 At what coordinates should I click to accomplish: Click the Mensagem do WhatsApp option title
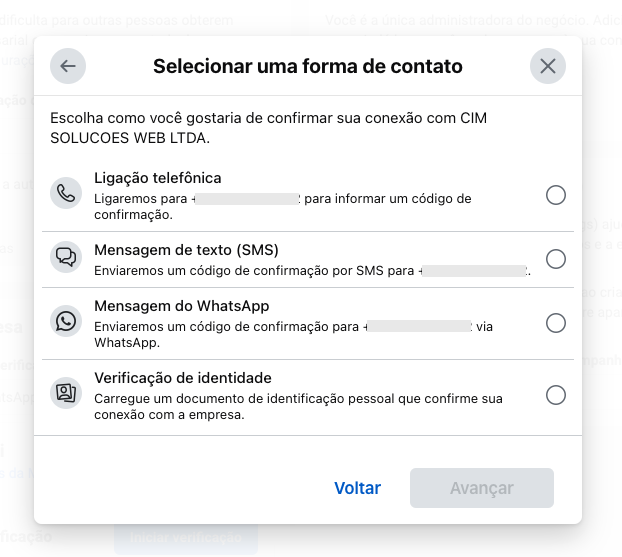pyautogui.click(x=181, y=306)
